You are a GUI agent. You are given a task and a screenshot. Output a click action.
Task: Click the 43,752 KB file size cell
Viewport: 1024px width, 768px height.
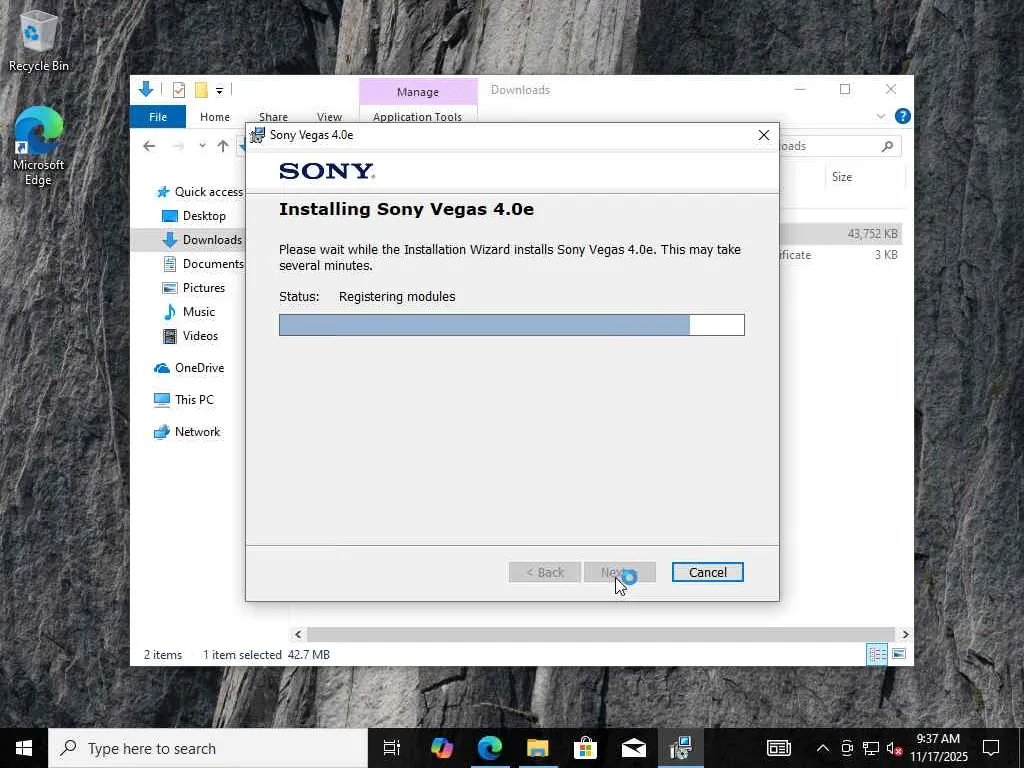coord(872,234)
